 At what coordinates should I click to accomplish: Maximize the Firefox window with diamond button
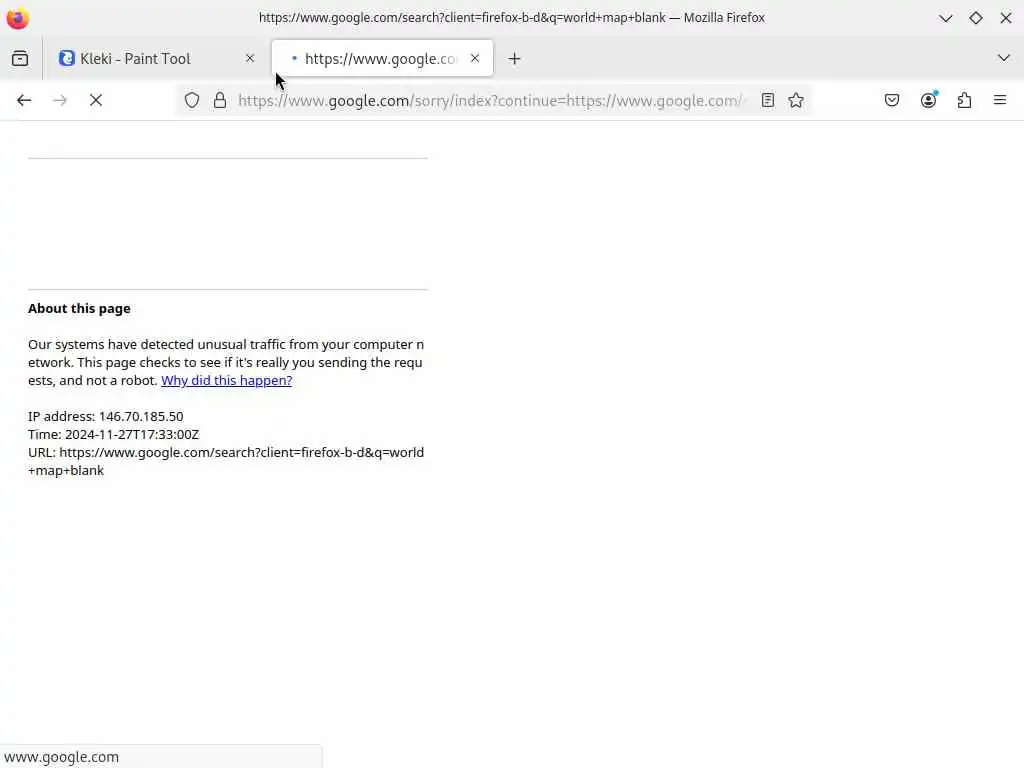tap(976, 18)
